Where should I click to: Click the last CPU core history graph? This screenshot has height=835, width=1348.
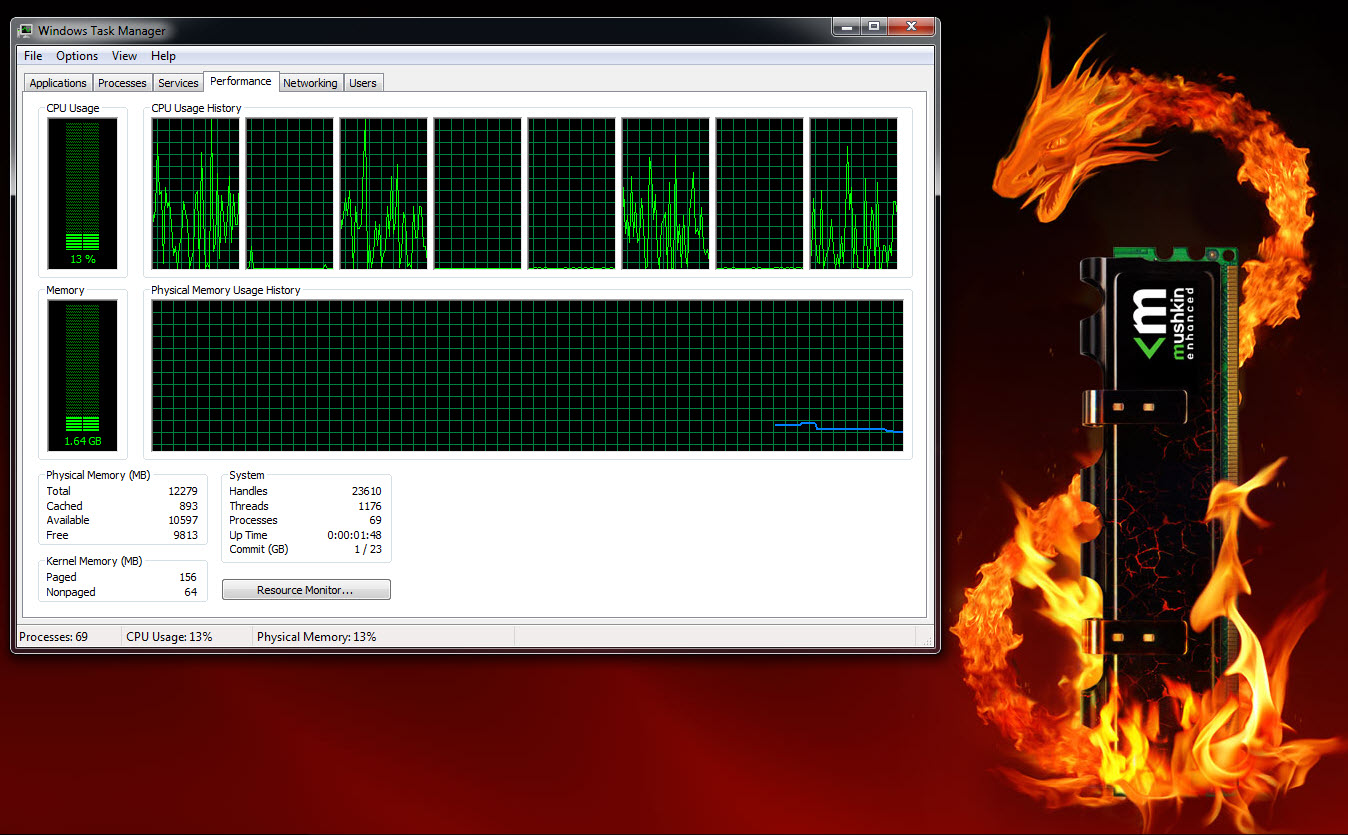tap(853, 193)
